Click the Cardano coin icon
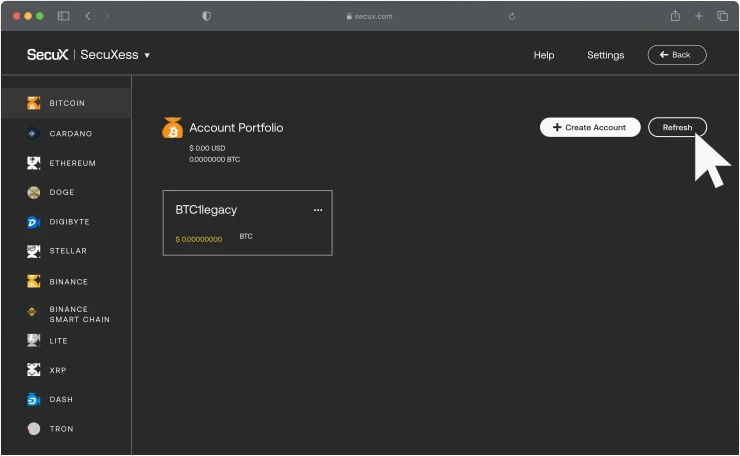Screen dimensions: 740x456 pos(32,134)
